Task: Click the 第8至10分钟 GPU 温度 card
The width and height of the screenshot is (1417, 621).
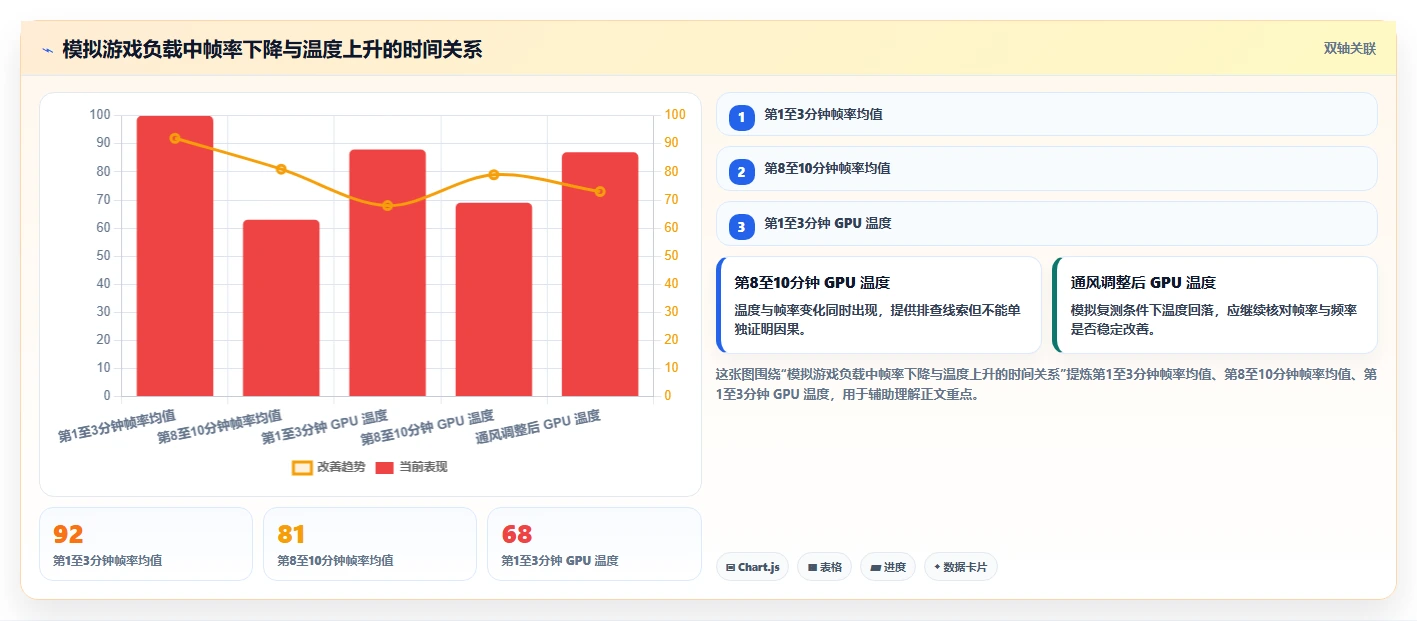Action: [879, 305]
